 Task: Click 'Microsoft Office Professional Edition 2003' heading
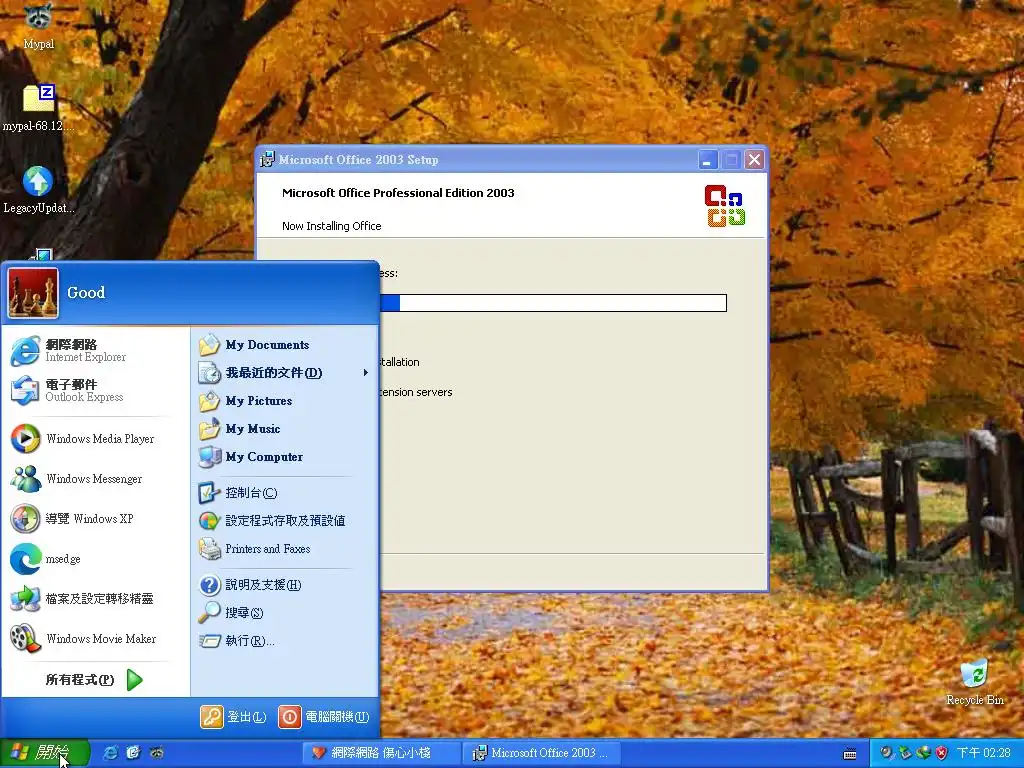pyautogui.click(x=398, y=193)
